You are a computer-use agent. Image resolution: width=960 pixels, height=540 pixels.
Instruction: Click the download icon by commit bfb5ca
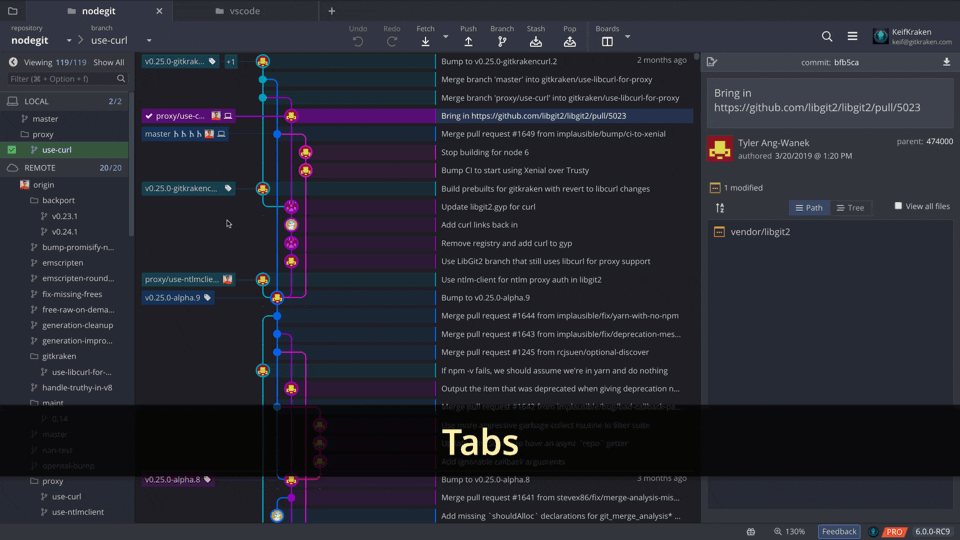point(947,62)
